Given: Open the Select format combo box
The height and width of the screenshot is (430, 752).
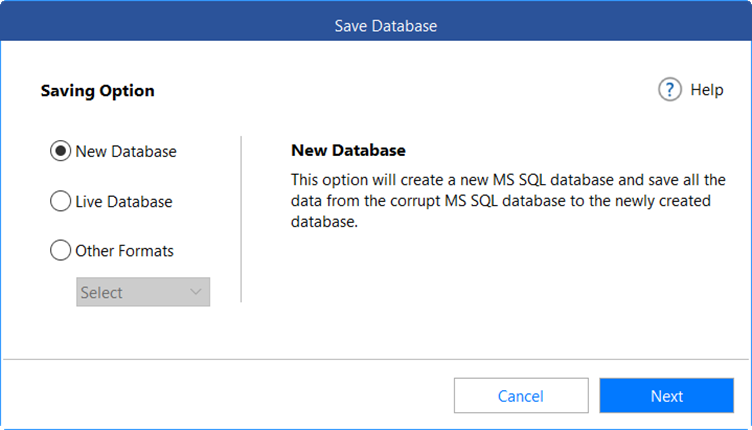Looking at the screenshot, I should click(143, 292).
